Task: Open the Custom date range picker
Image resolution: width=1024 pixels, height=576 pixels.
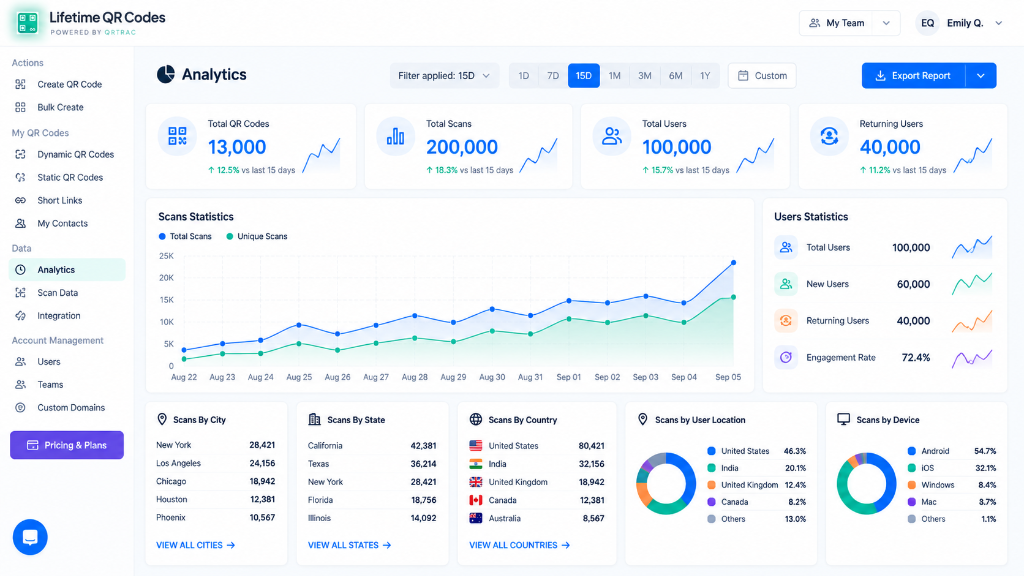Action: pos(762,76)
